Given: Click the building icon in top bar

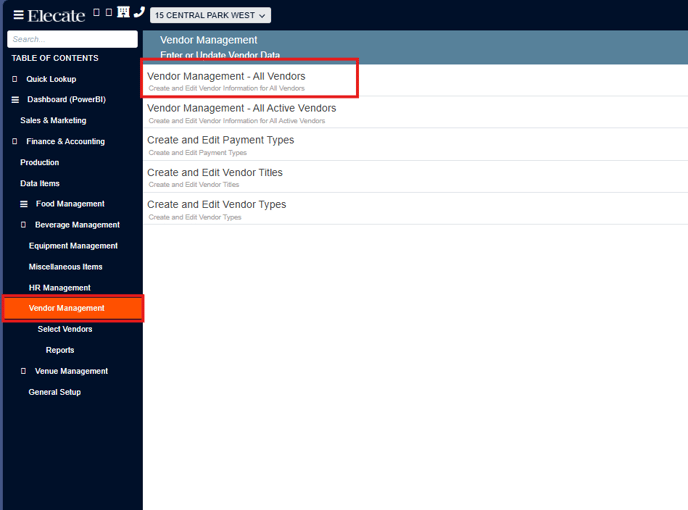Looking at the screenshot, I should tap(124, 12).
